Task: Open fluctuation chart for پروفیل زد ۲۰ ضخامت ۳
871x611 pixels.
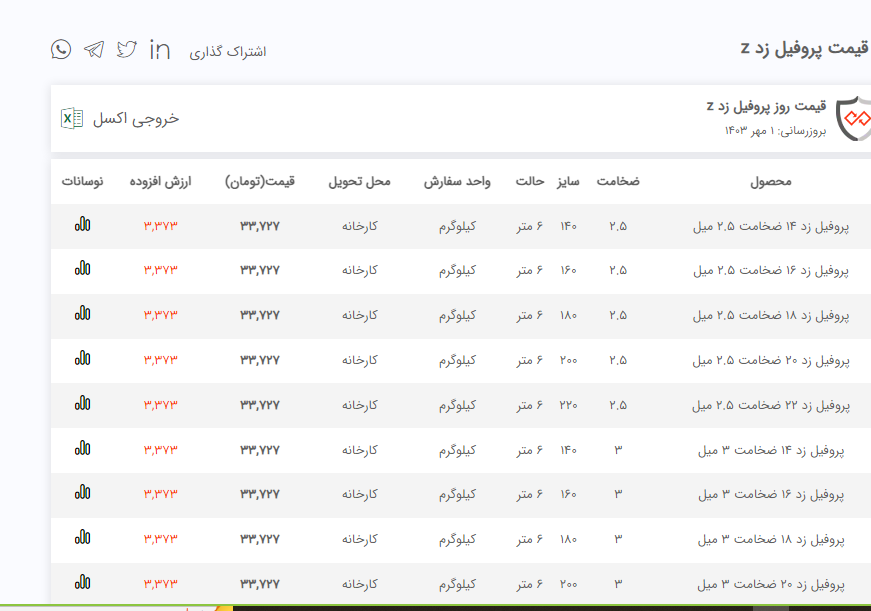Action: (x=82, y=583)
